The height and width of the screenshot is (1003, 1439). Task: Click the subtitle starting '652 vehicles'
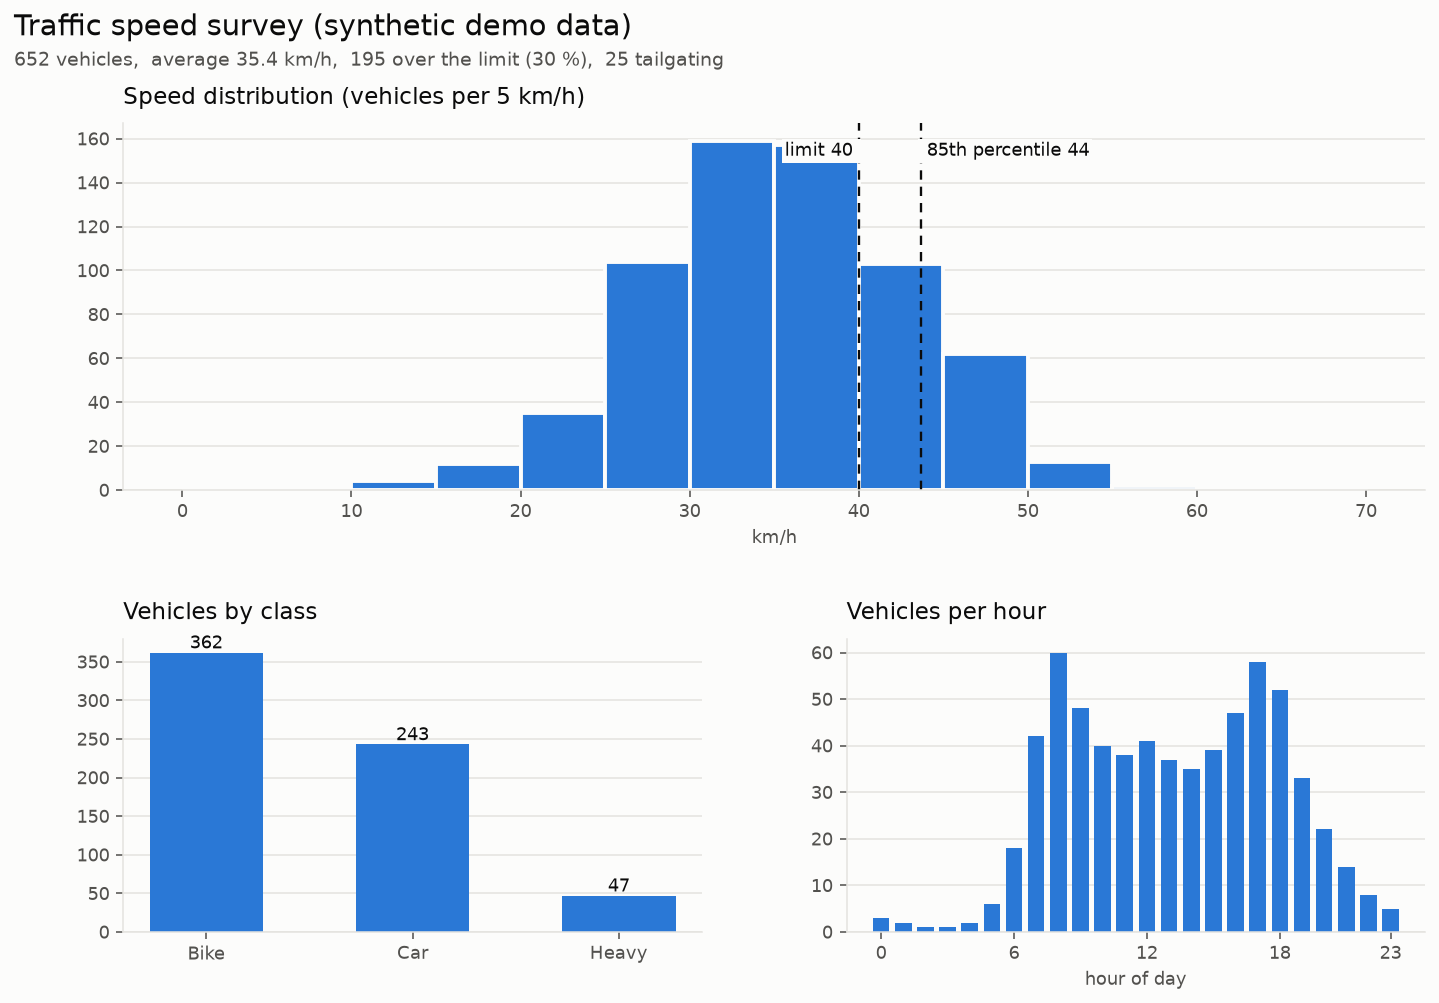click(369, 60)
